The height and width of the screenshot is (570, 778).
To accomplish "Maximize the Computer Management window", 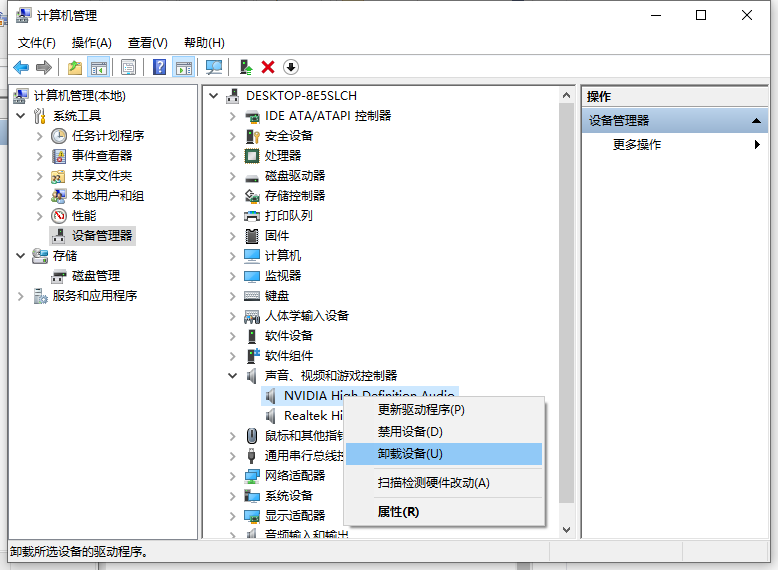I will (x=701, y=15).
